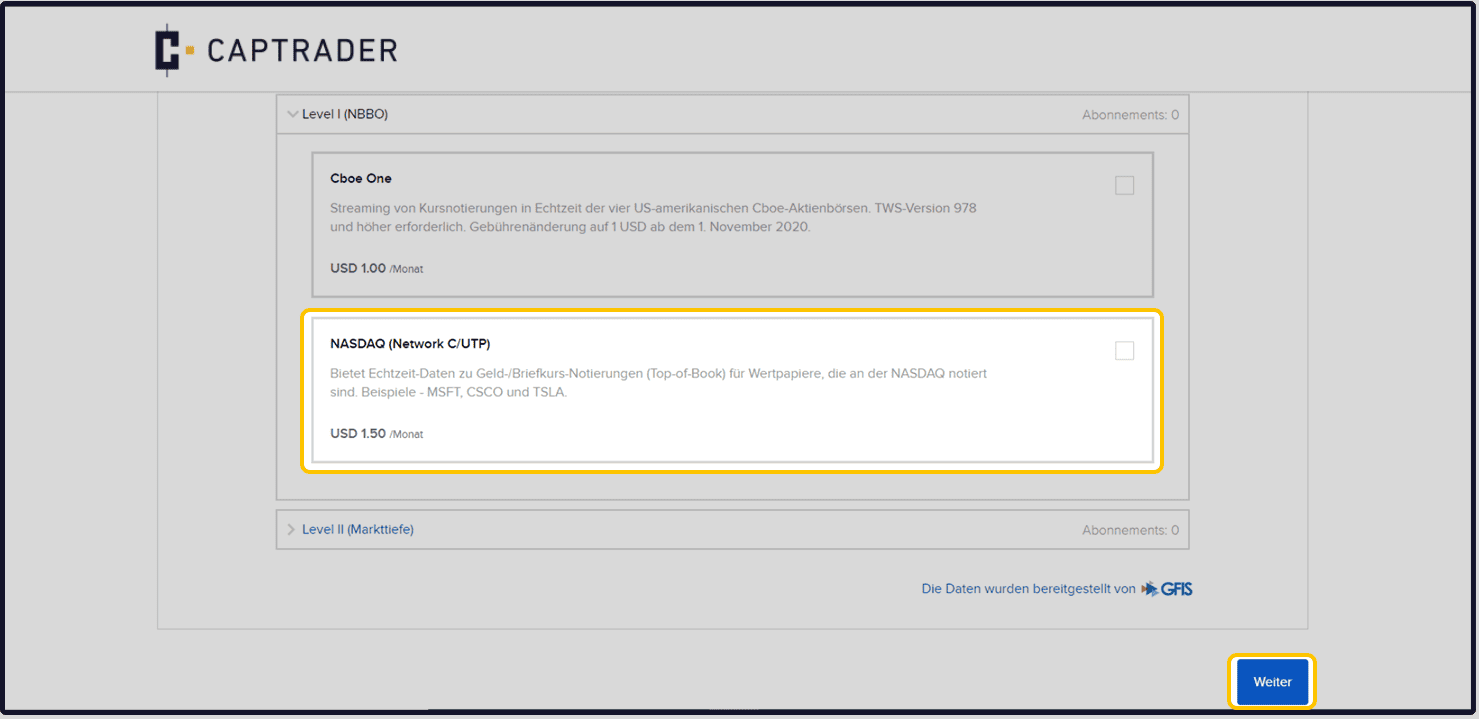Screen dimensions: 1479x719
Task: Click the USD 1.50 /Monat price
Action: [x=376, y=433]
